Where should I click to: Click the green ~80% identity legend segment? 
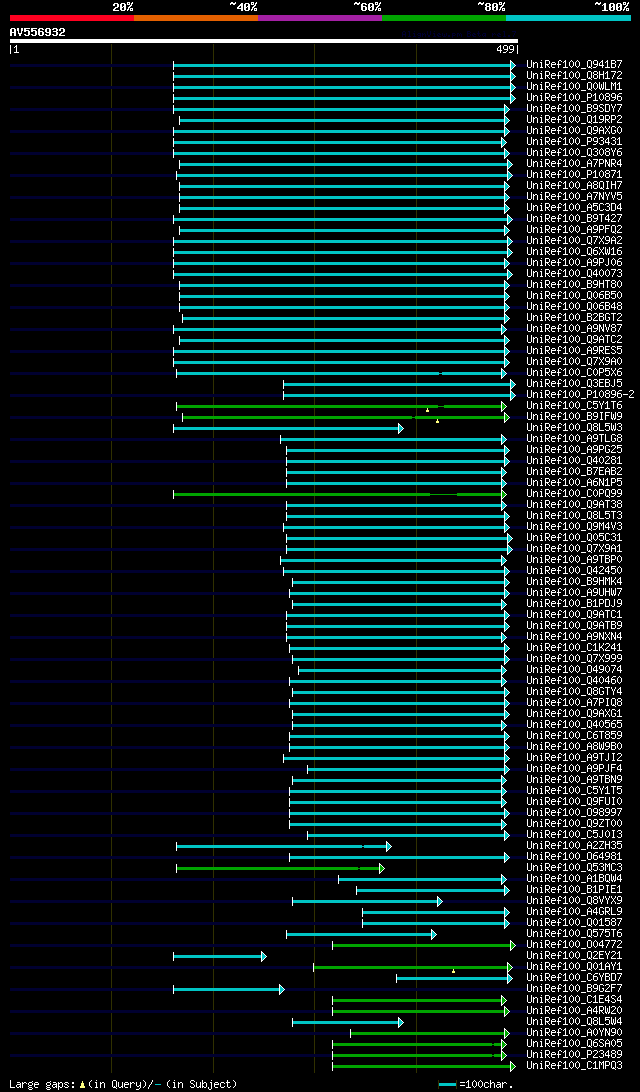coord(444,17)
